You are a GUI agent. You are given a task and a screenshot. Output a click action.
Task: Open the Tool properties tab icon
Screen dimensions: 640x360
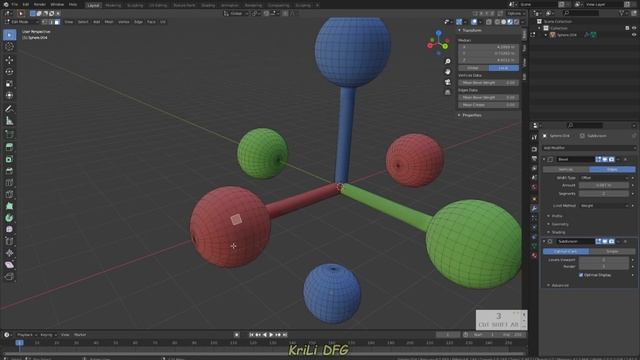pyautogui.click(x=534, y=137)
